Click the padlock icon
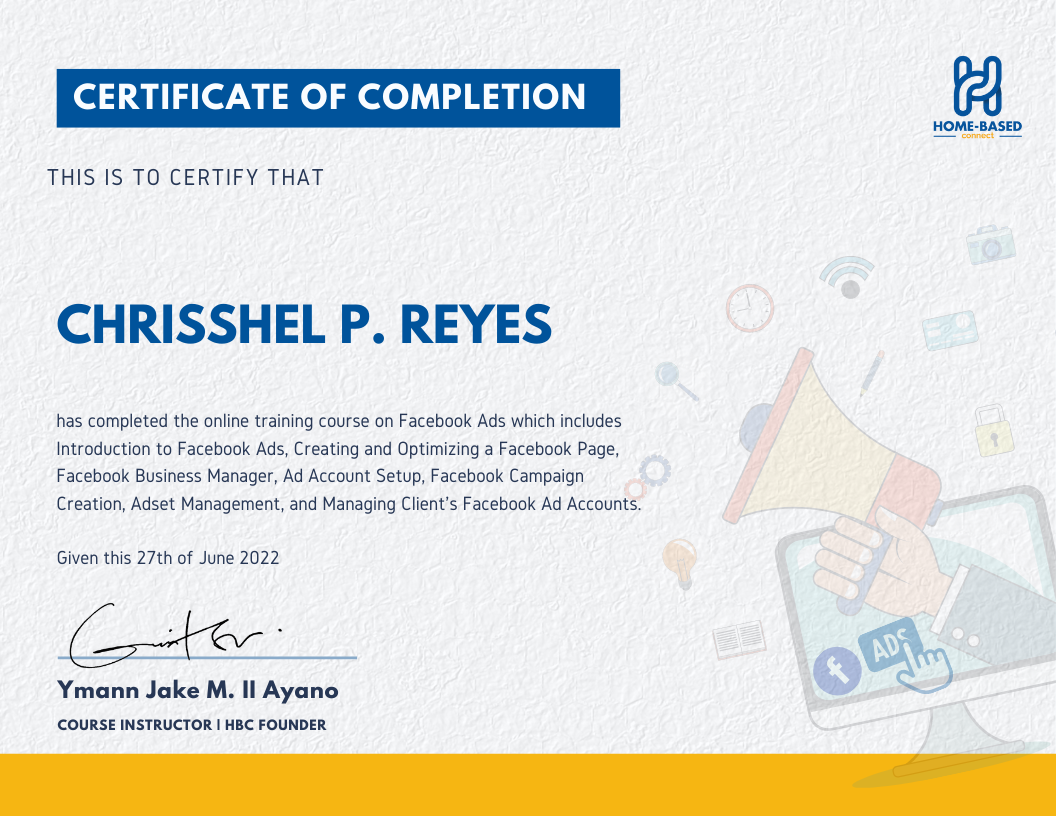The width and height of the screenshot is (1056, 816). coord(994,431)
